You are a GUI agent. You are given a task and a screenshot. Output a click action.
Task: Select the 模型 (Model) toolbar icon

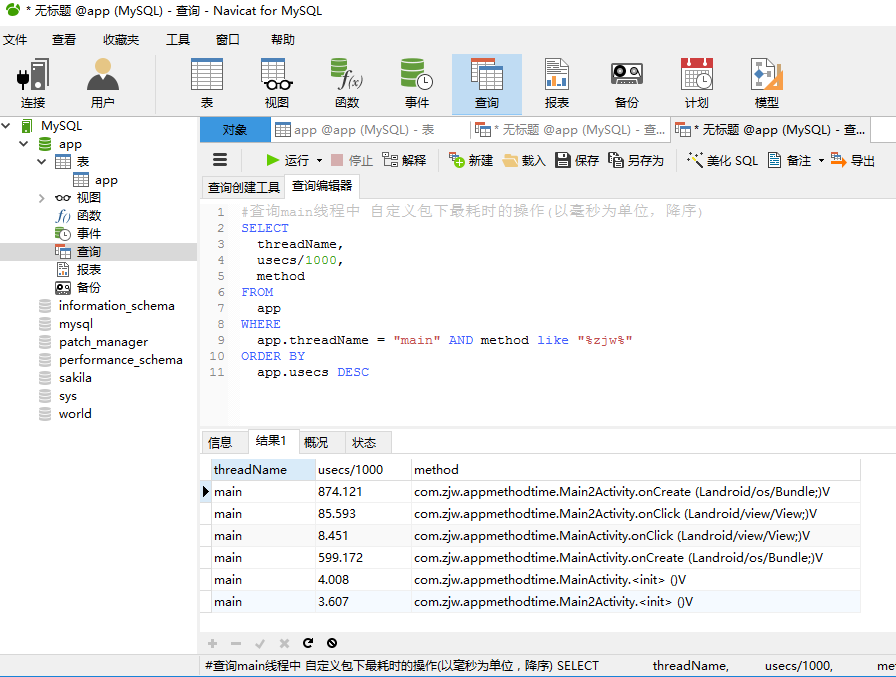pyautogui.click(x=766, y=84)
